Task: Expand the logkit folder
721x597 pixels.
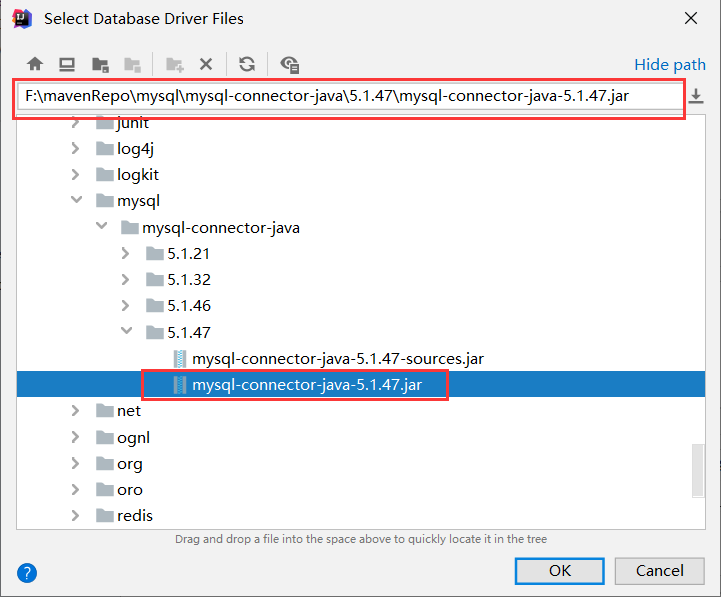Action: (x=75, y=174)
